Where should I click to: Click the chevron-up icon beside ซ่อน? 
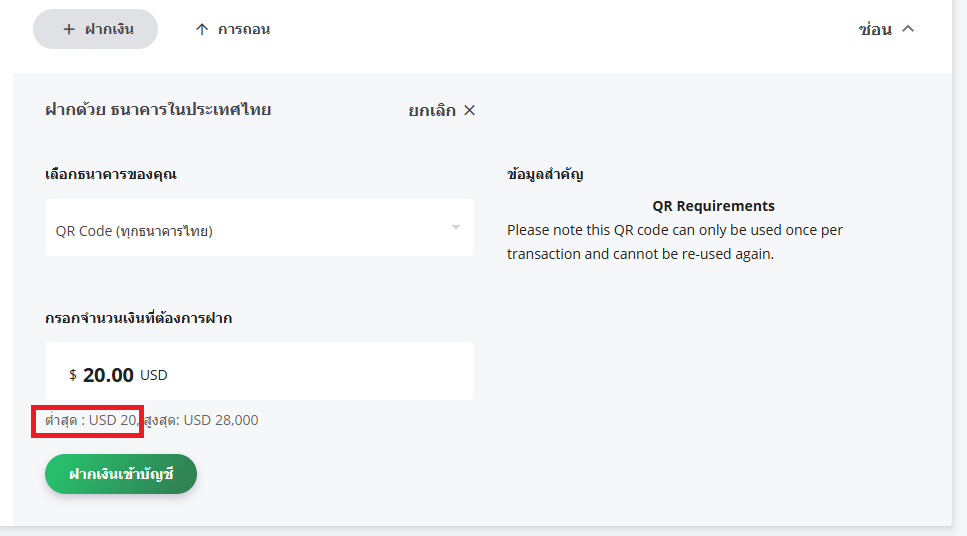(908, 29)
